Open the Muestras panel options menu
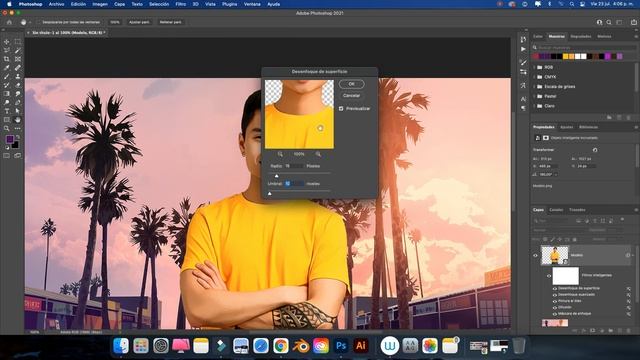This screenshot has height=360, width=640. (636, 37)
